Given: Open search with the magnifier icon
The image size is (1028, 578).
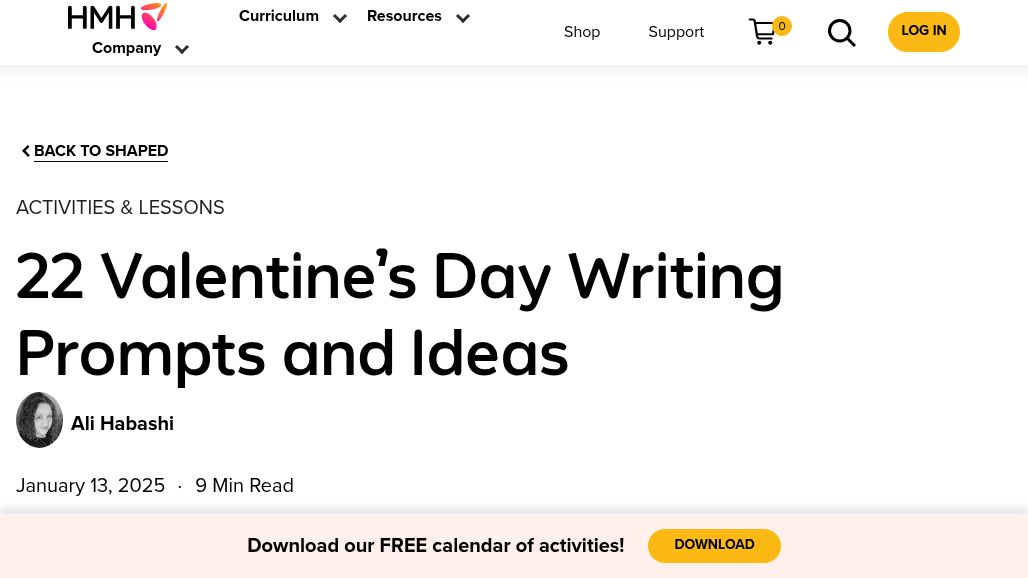Looking at the screenshot, I should tap(842, 33).
